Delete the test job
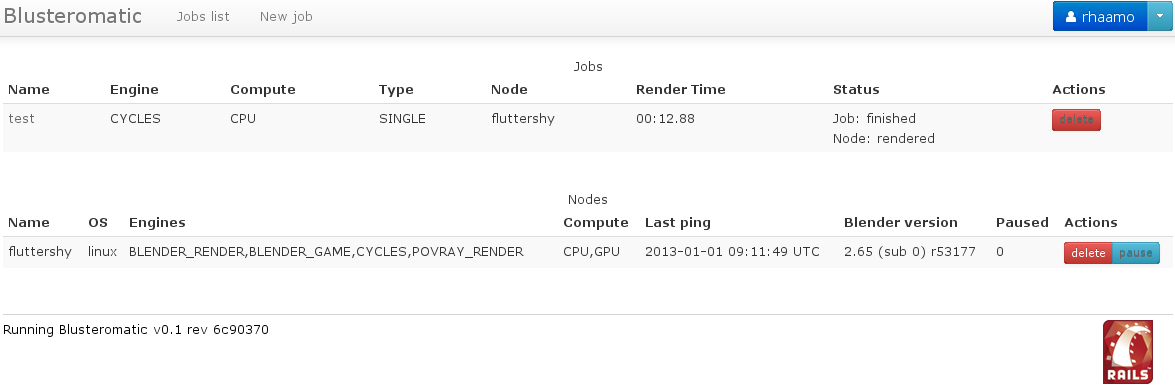The width and height of the screenshot is (1175, 388). [1076, 120]
